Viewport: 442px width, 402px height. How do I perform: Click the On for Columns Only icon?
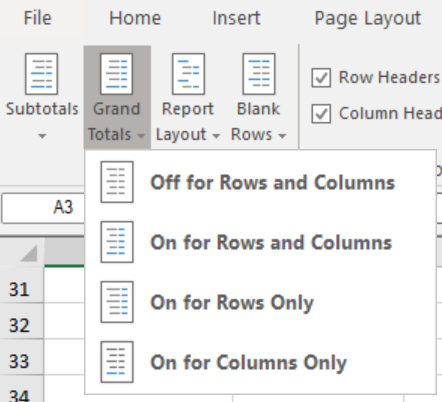(x=117, y=362)
